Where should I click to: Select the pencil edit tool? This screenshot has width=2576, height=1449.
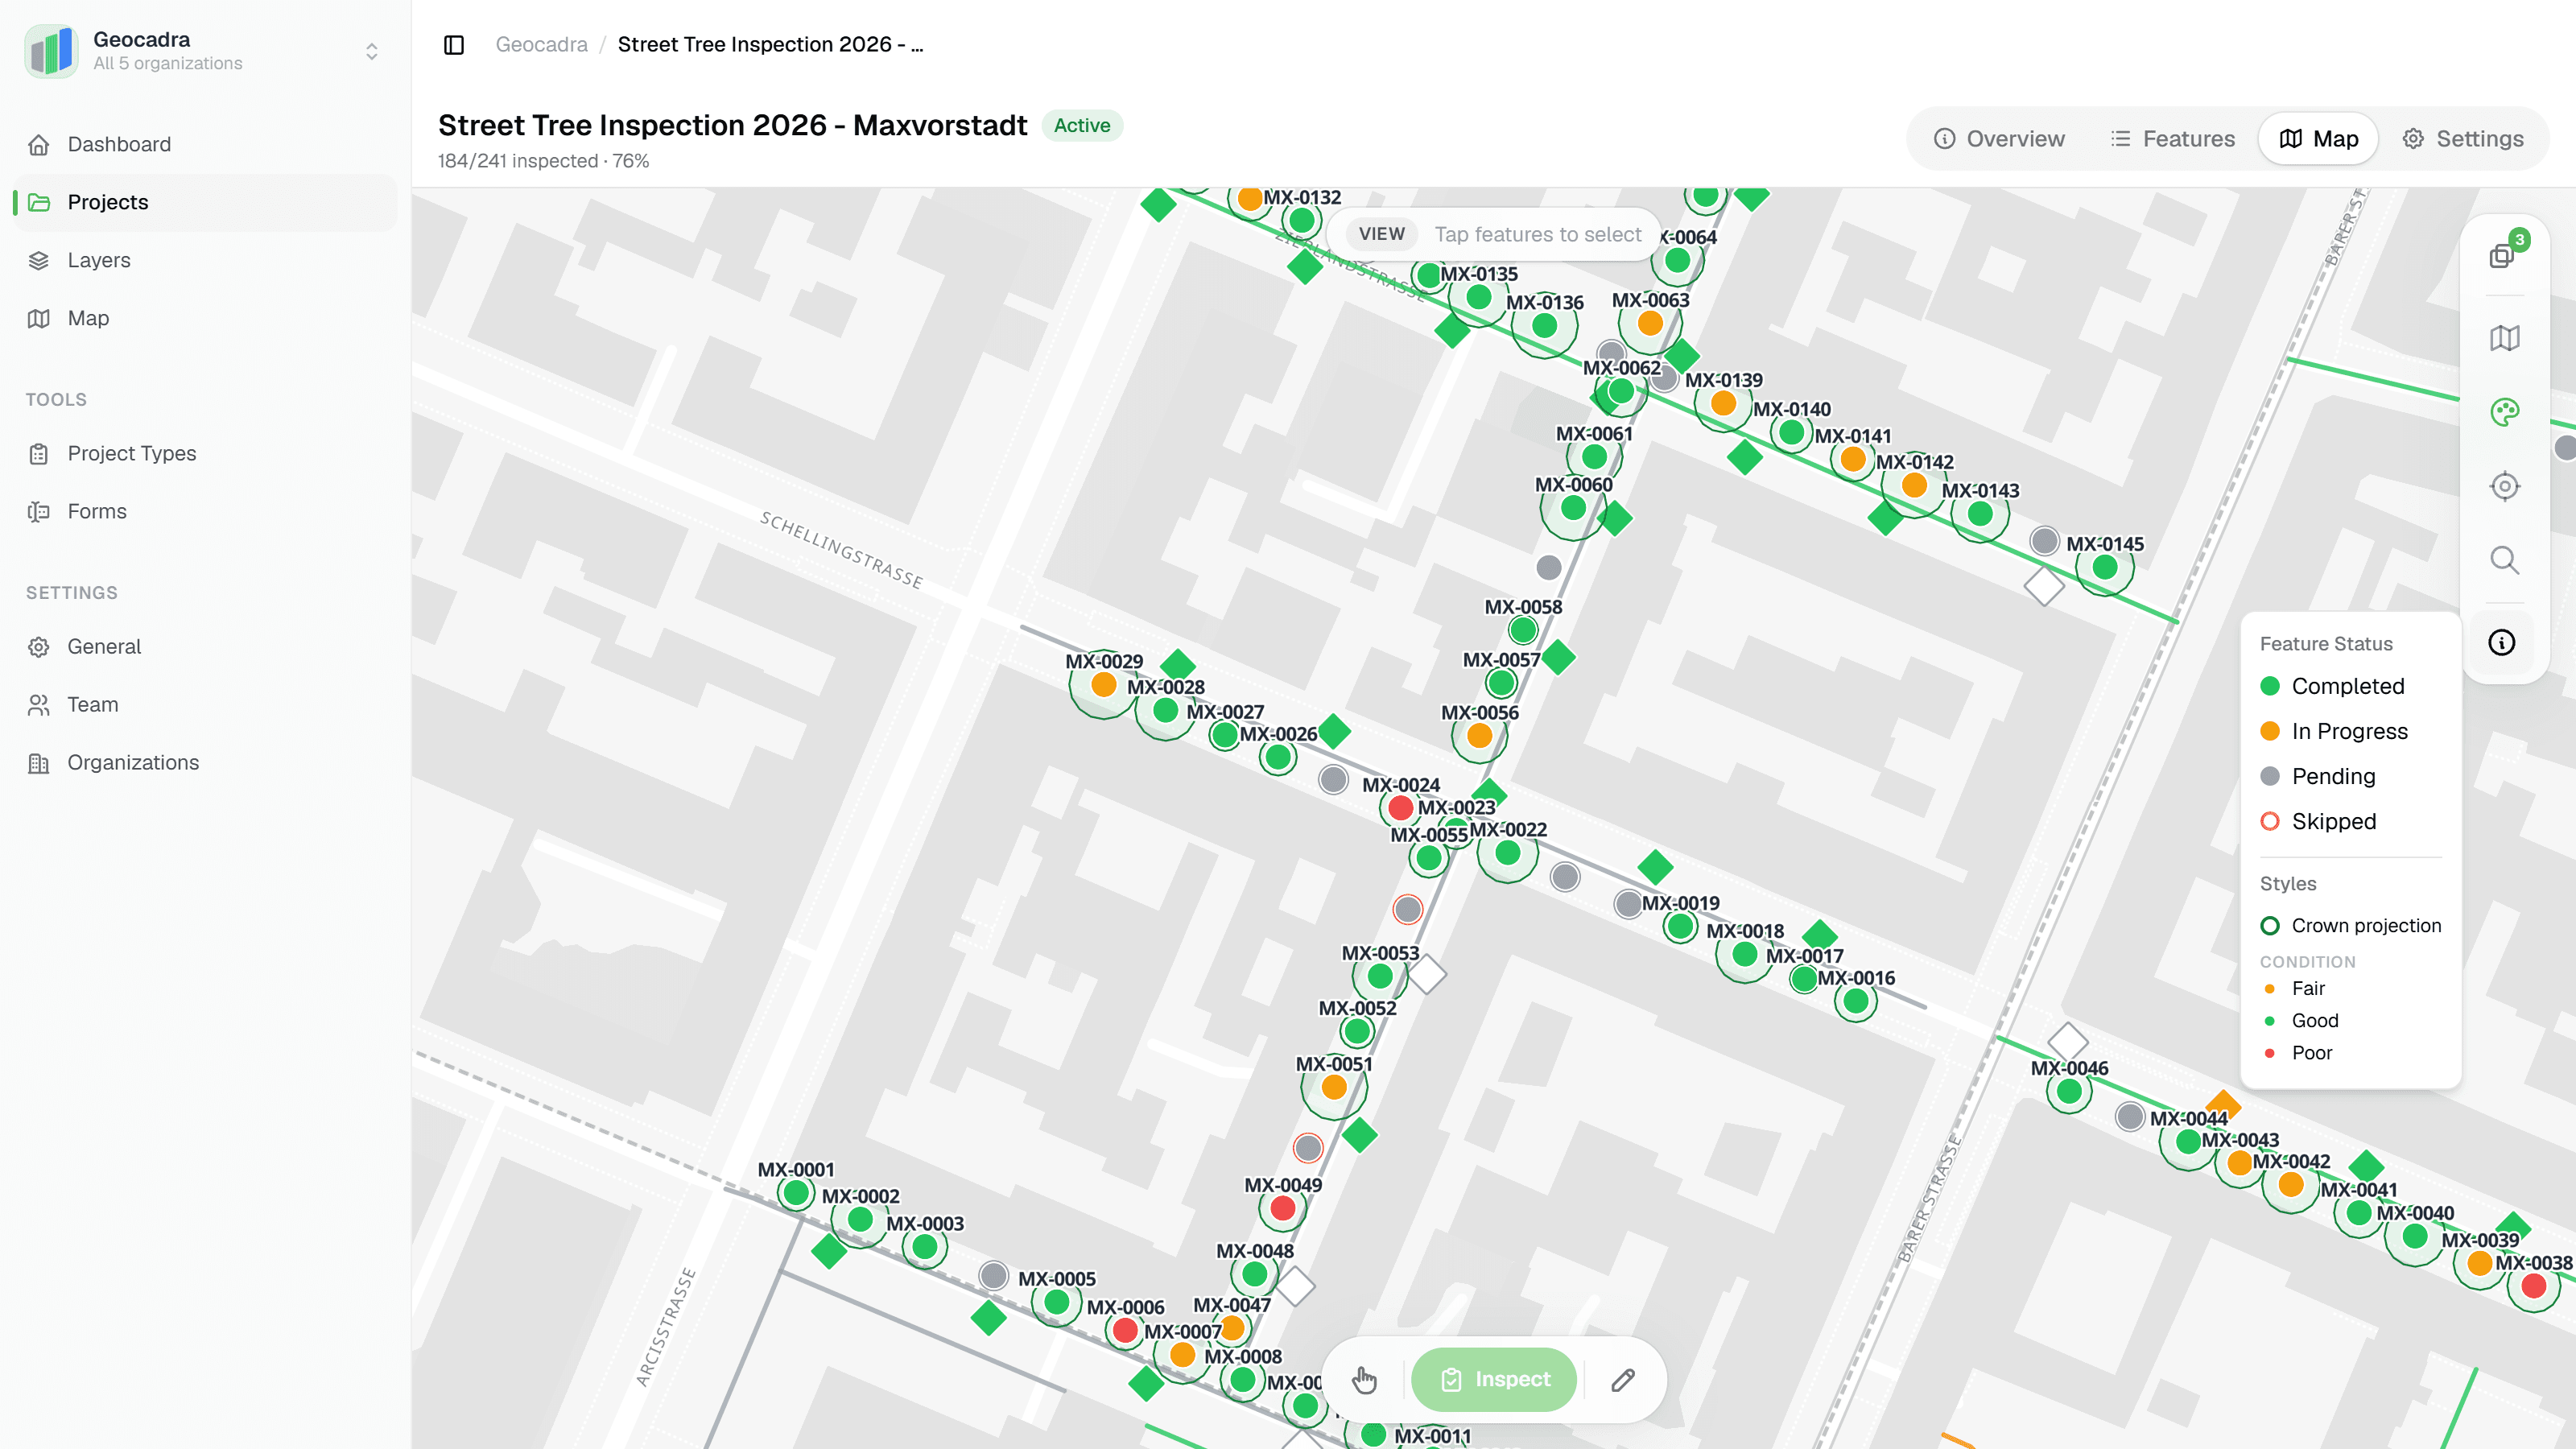point(1623,1380)
